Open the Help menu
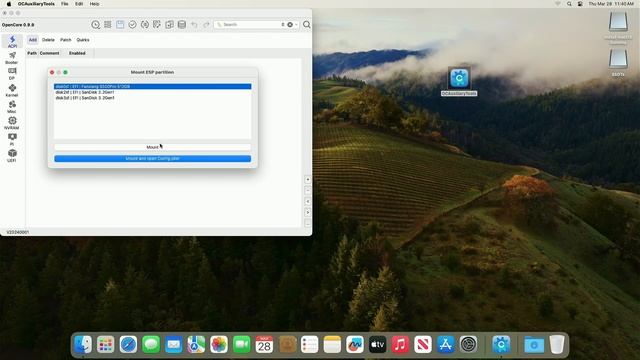640x360 pixels. tap(94, 4)
